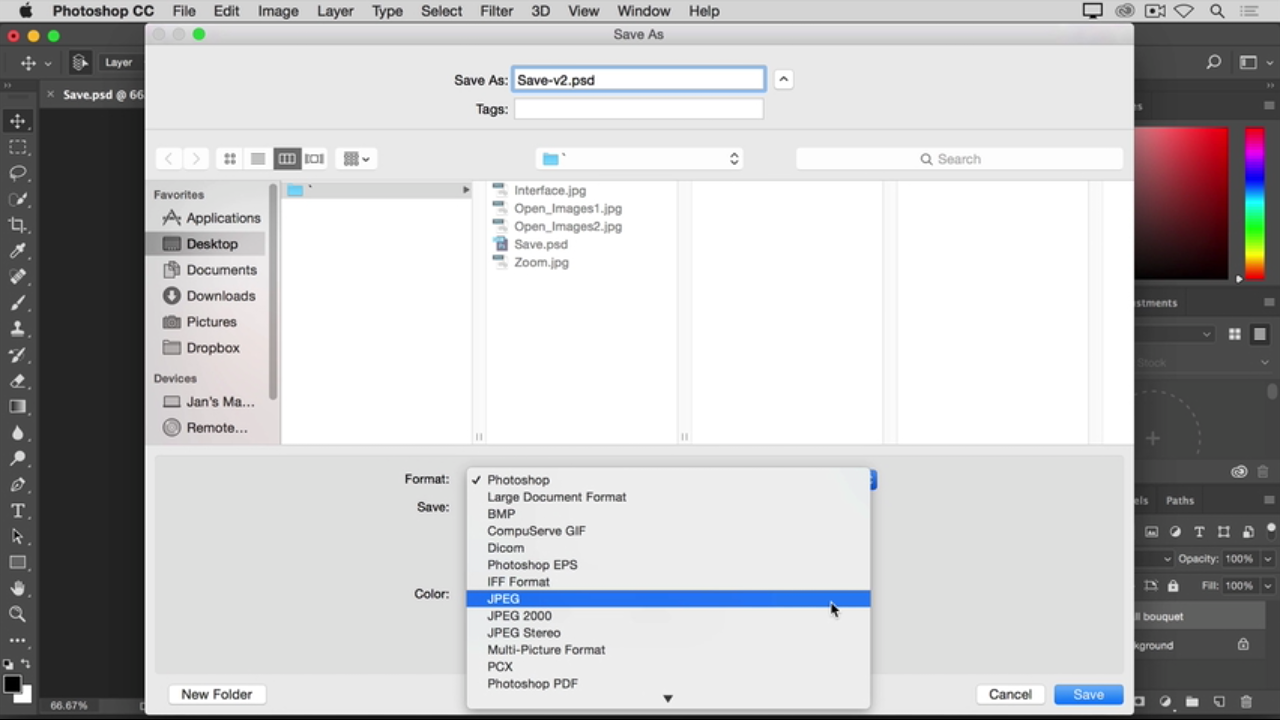Select the Crop tool
This screenshot has height=720, width=1280.
pos(18,225)
